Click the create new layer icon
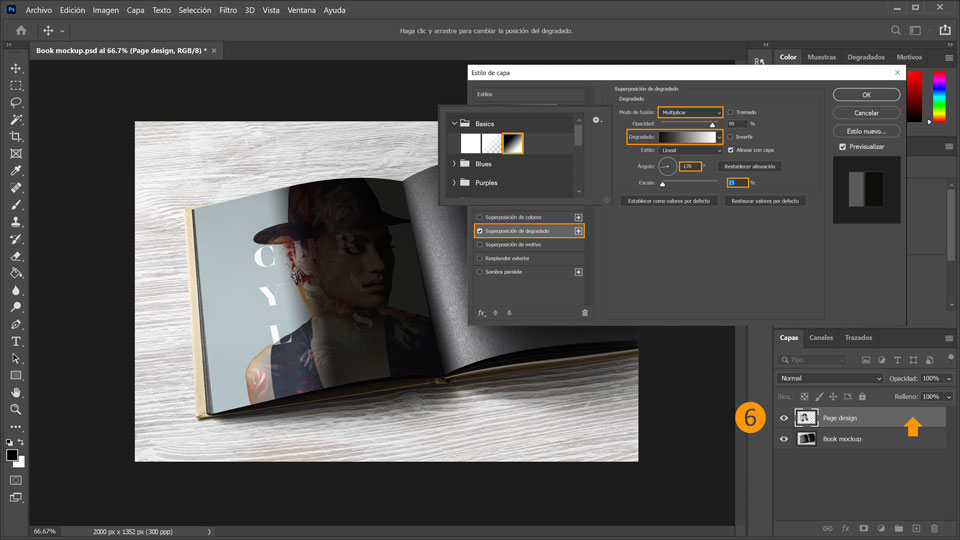Viewport: 960px width, 540px height. 916,528
